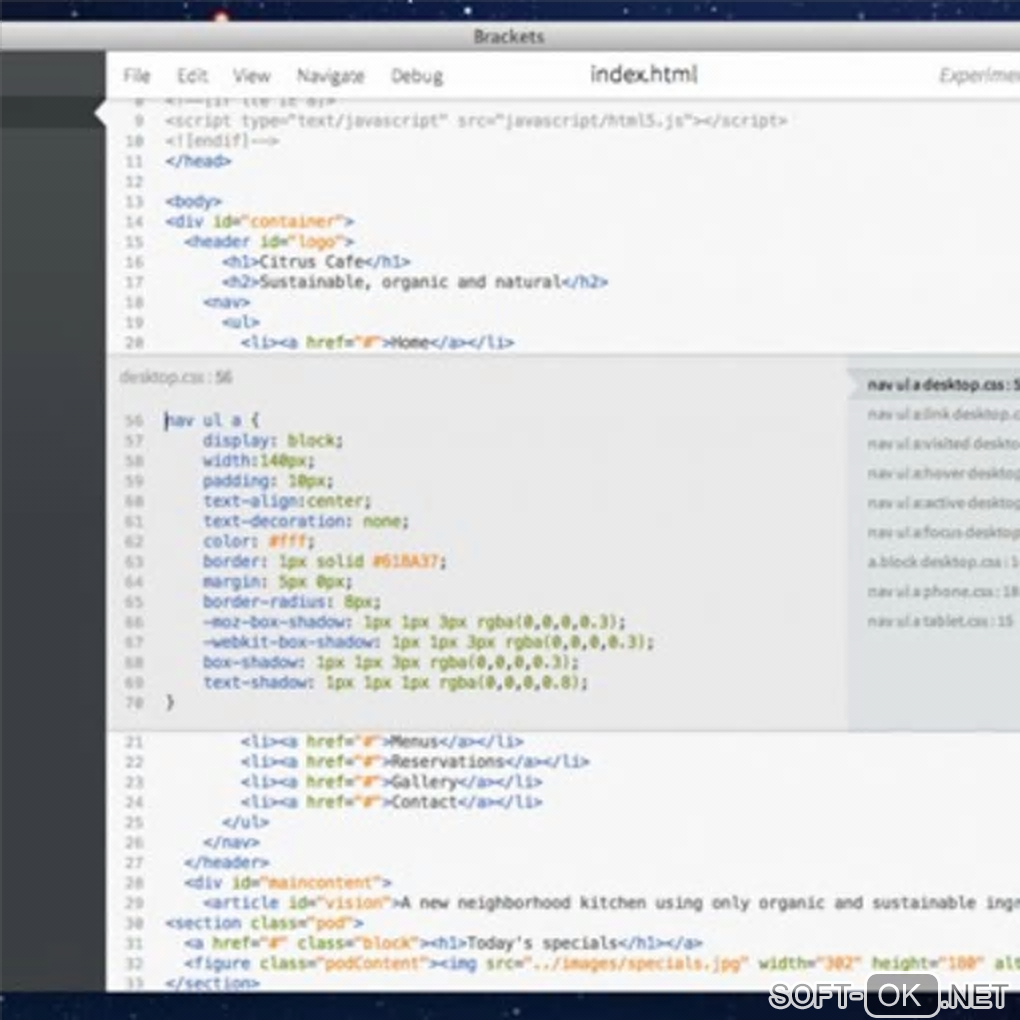Screen dimensions: 1020x1020
Task: Select 'nav ul a desktop.css' rule in list
Action: (940, 385)
